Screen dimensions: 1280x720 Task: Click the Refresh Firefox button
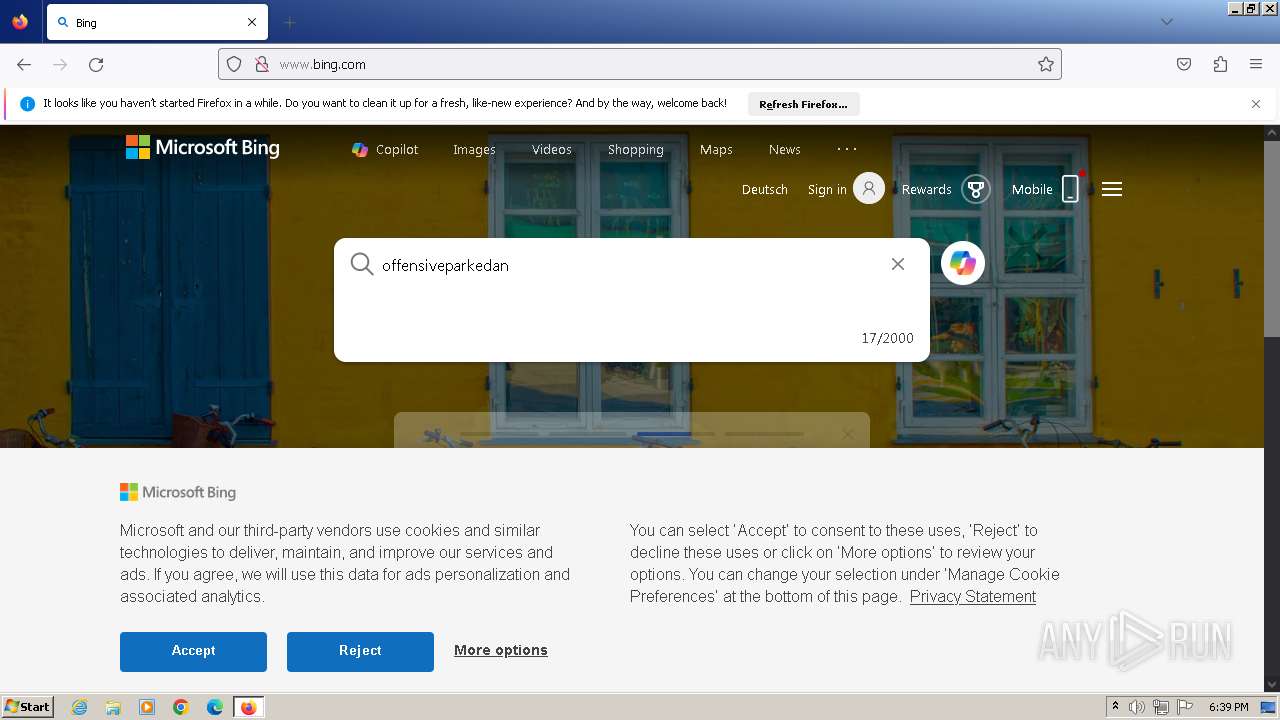[x=803, y=104]
